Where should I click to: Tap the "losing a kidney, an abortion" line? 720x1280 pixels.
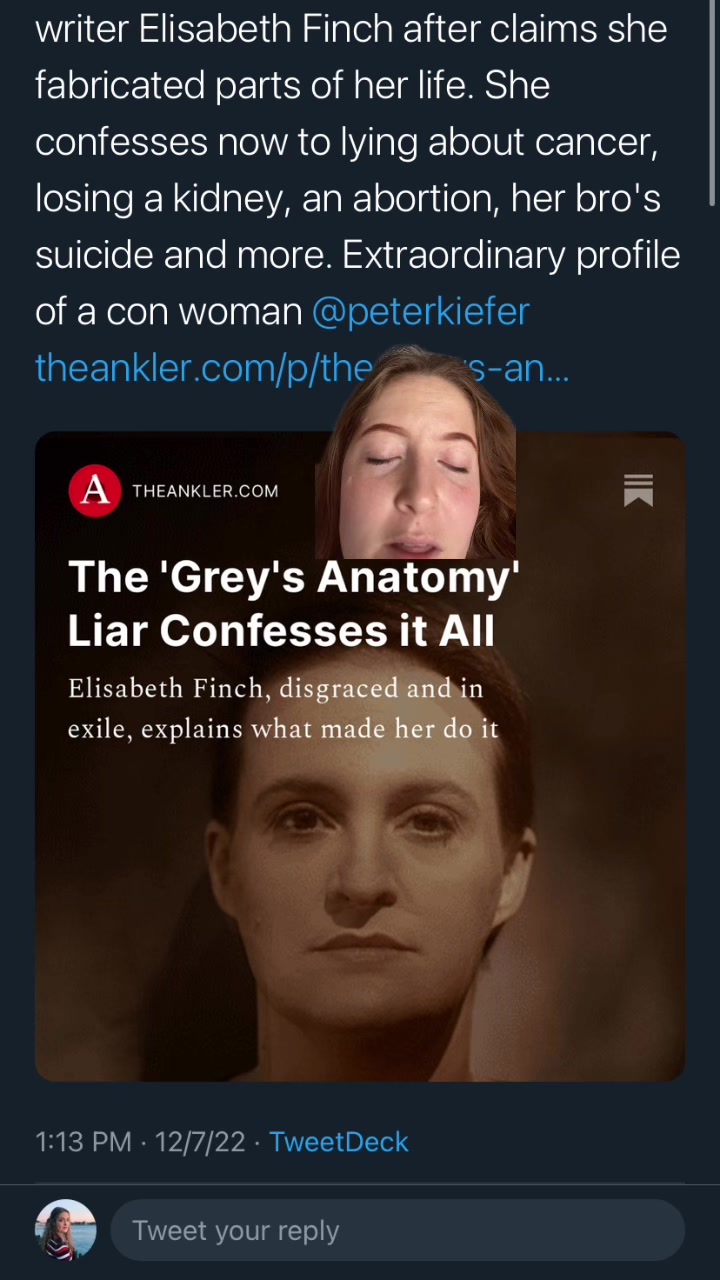pos(347,199)
